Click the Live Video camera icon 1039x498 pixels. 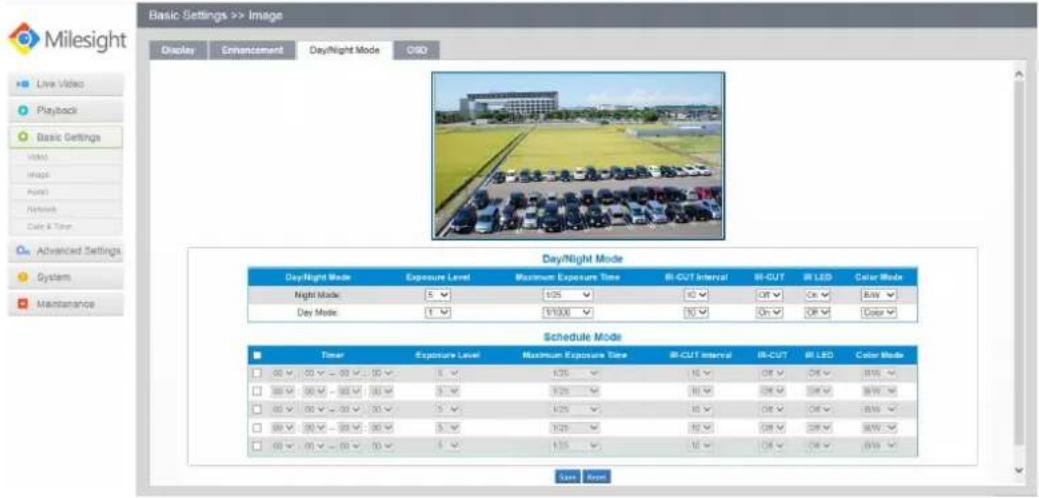coord(23,84)
